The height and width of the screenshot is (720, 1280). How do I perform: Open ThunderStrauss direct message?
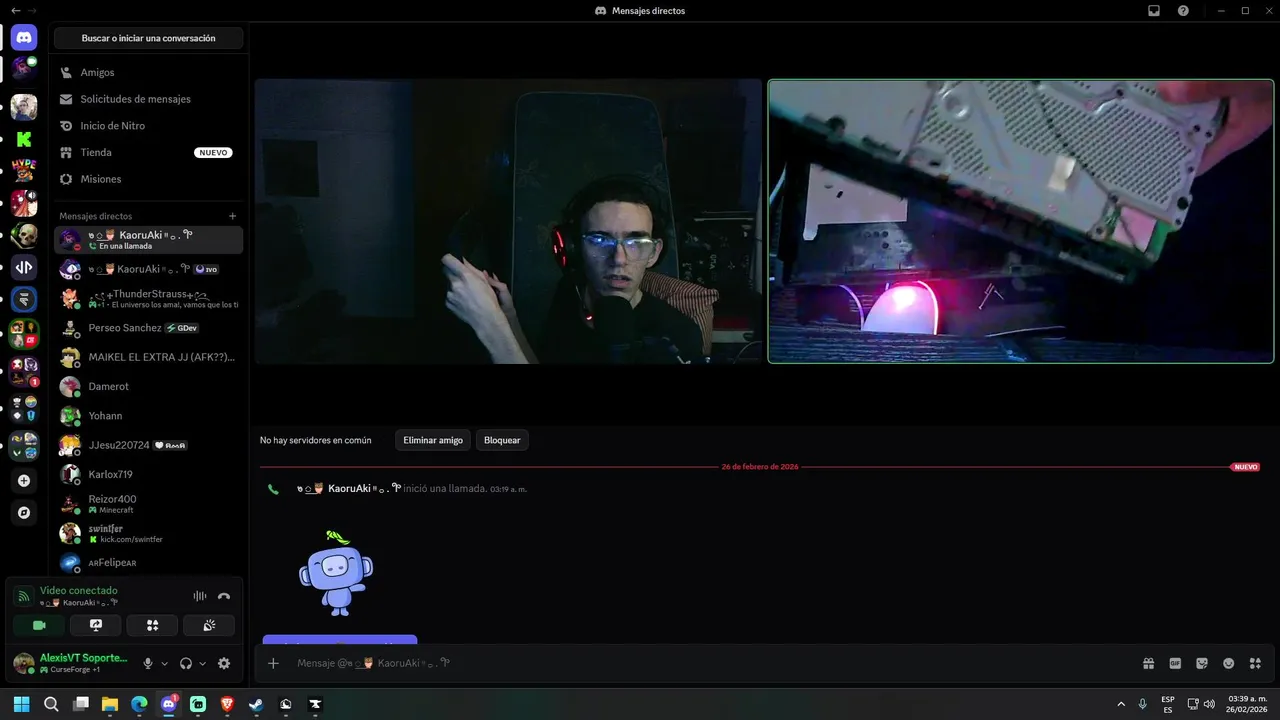coord(149,298)
